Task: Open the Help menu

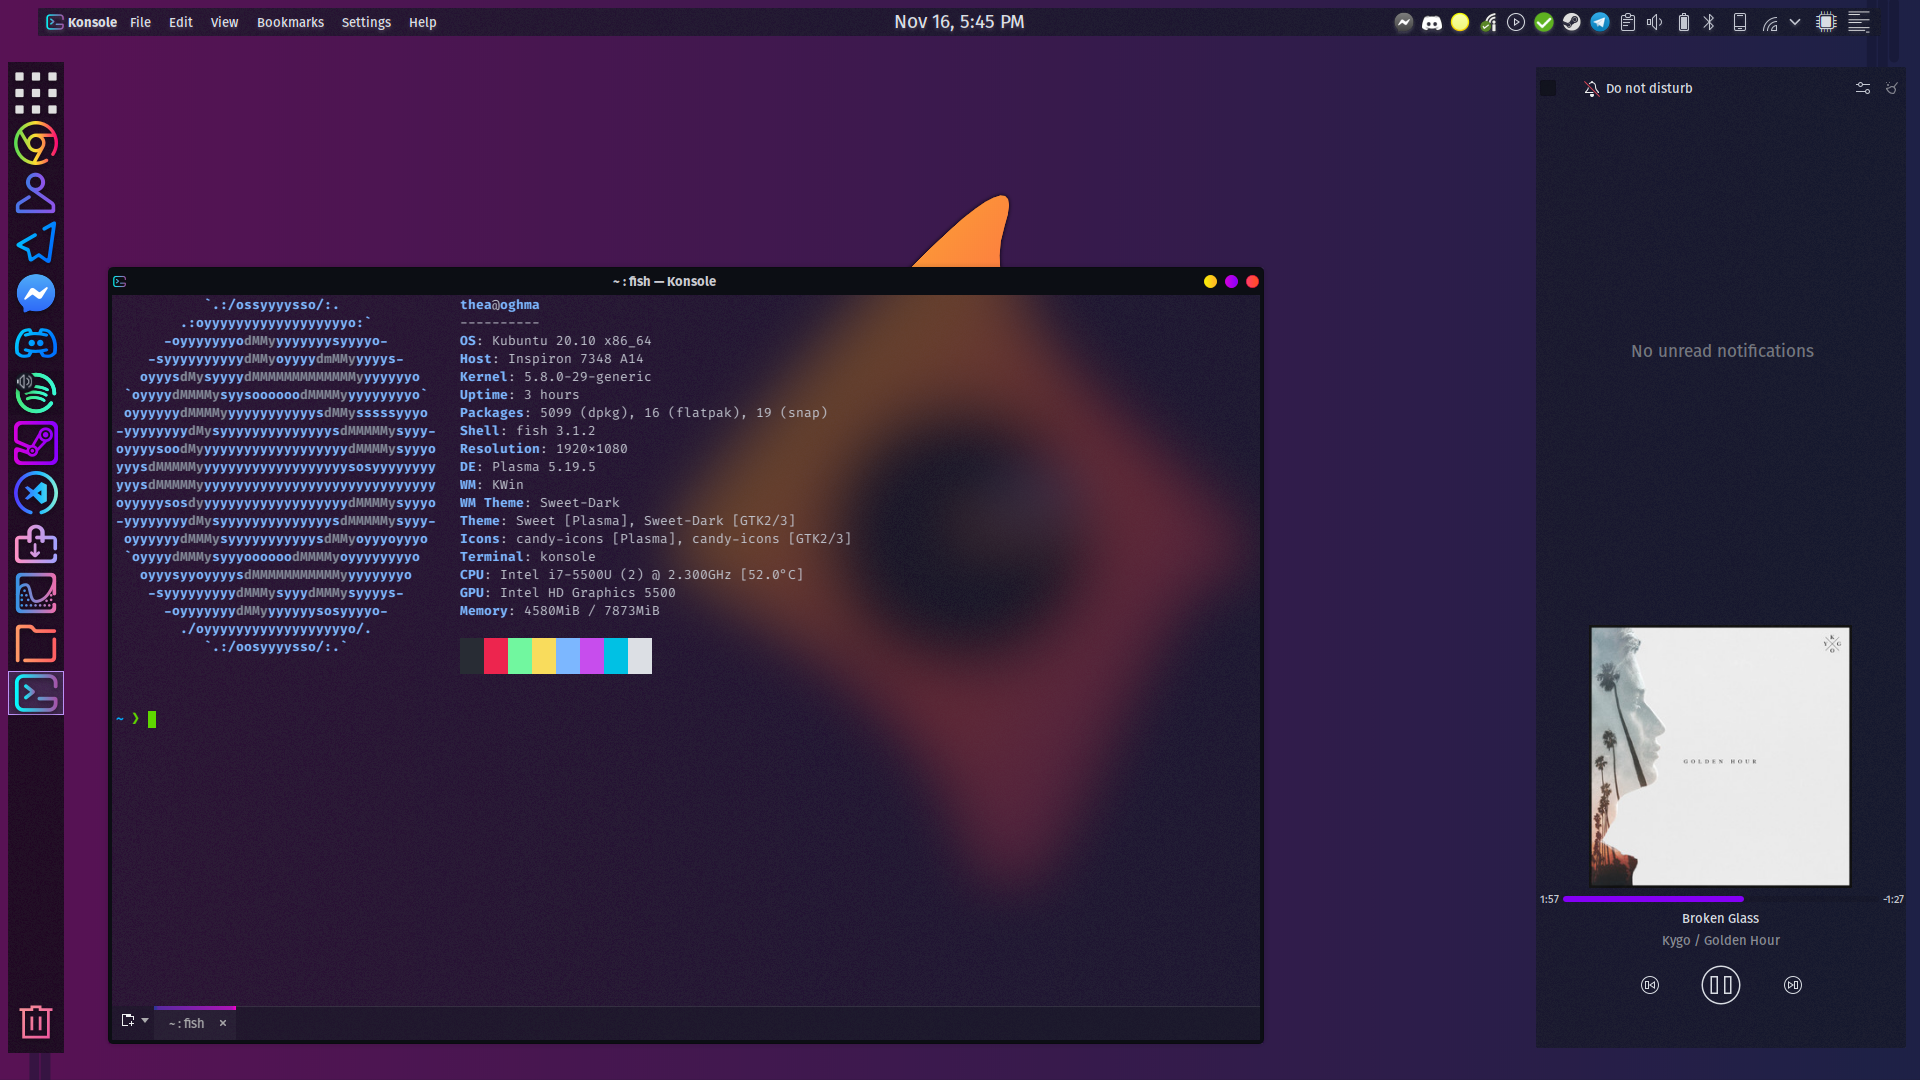Action: [x=422, y=22]
